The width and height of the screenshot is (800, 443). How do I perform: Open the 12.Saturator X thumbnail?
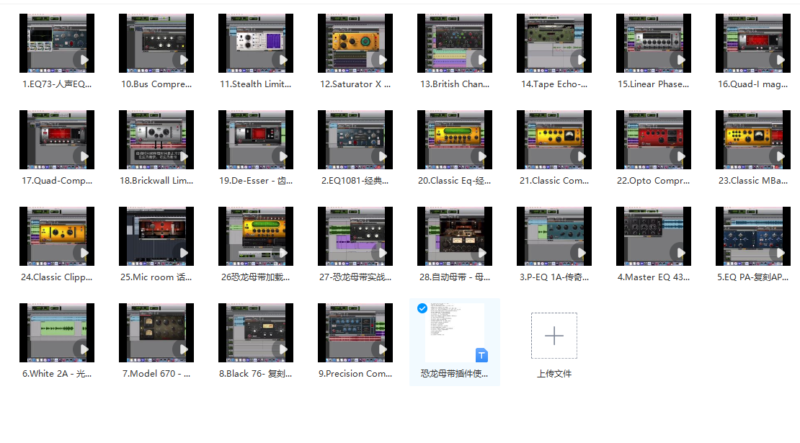[x=356, y=42]
